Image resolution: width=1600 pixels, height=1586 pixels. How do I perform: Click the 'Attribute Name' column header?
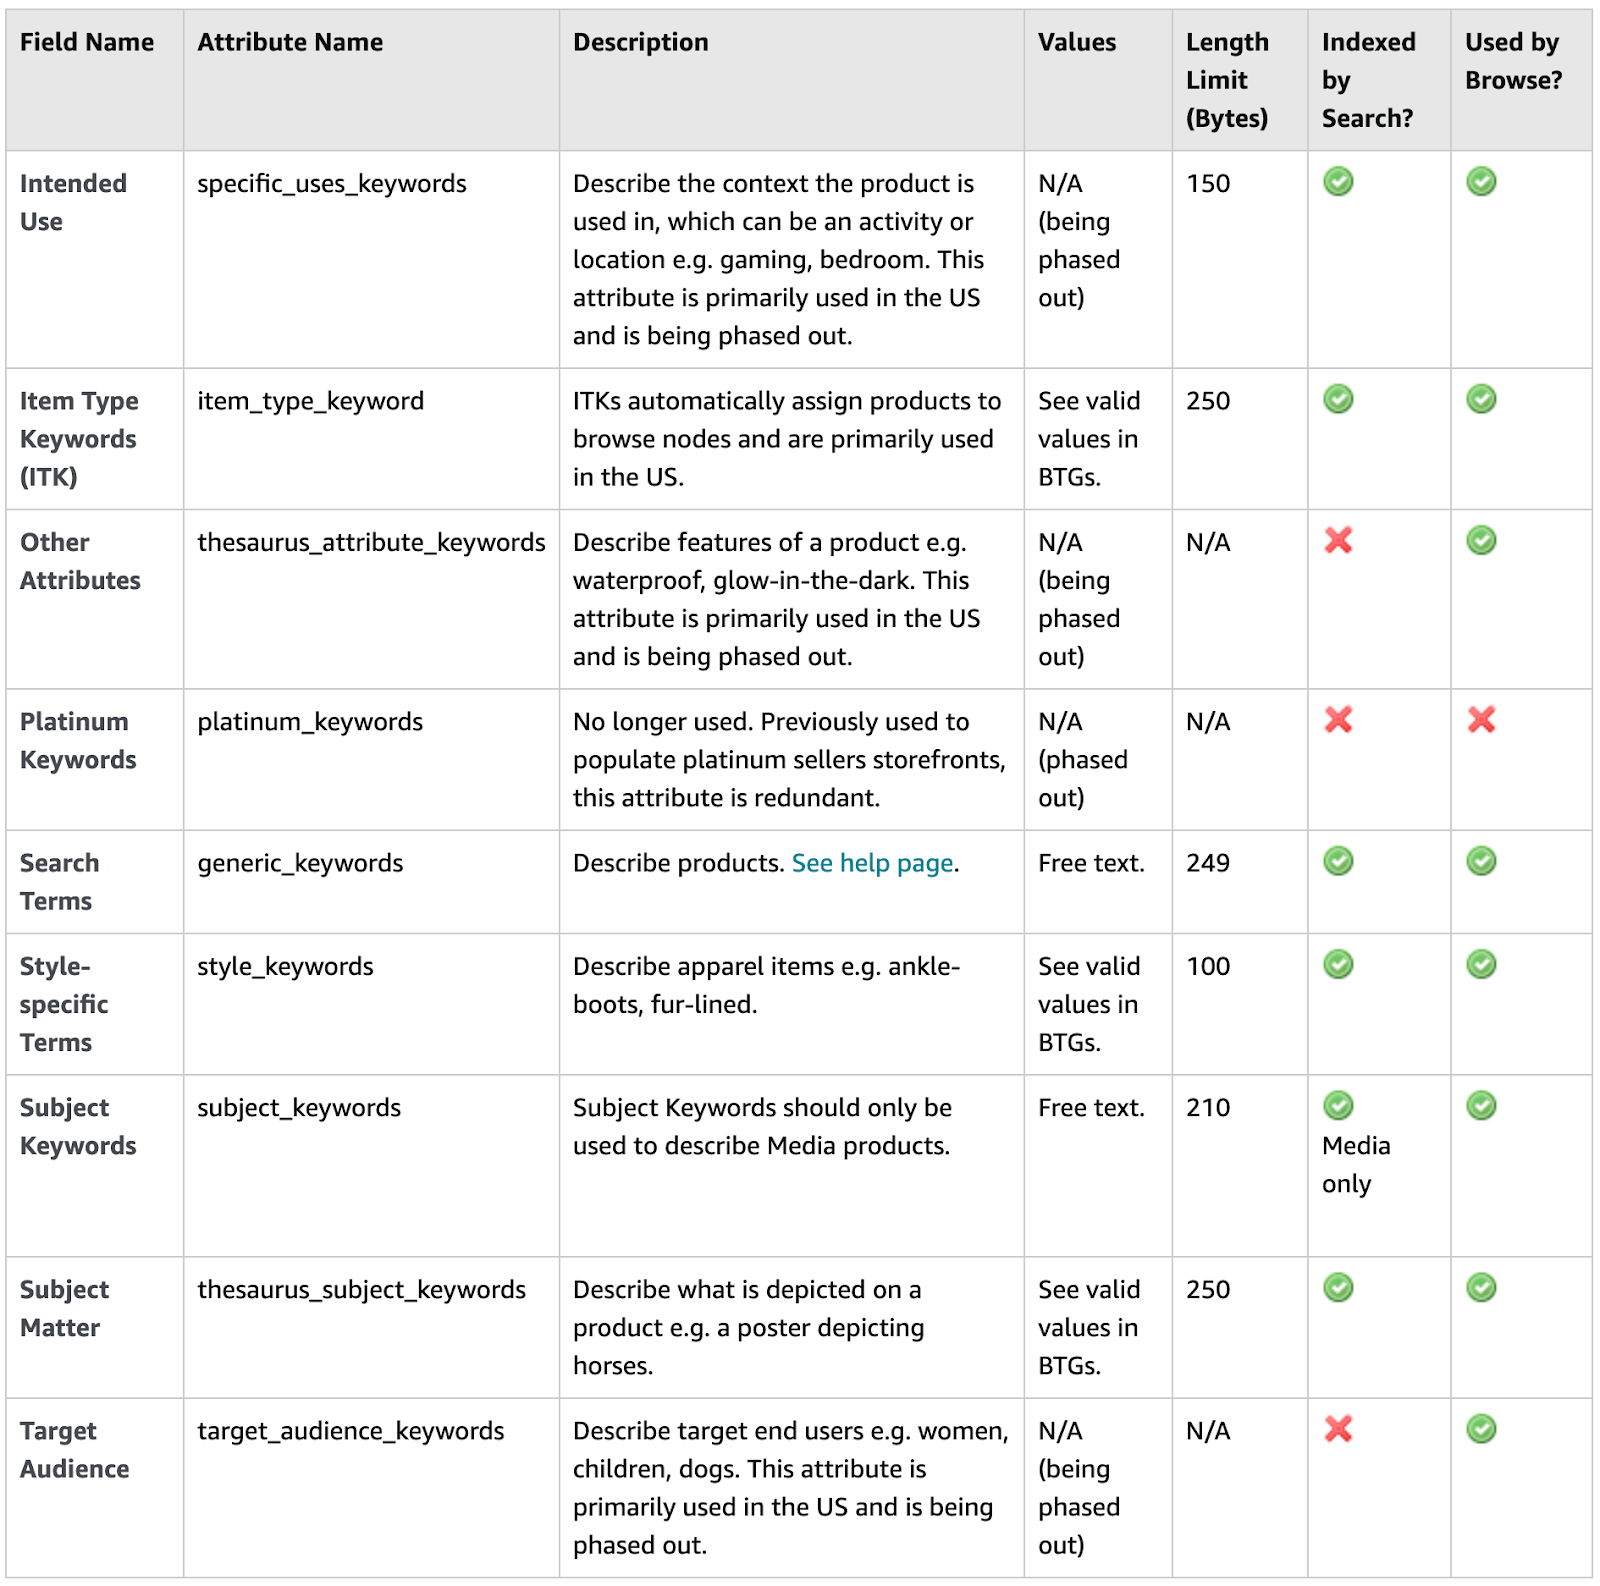(x=290, y=42)
